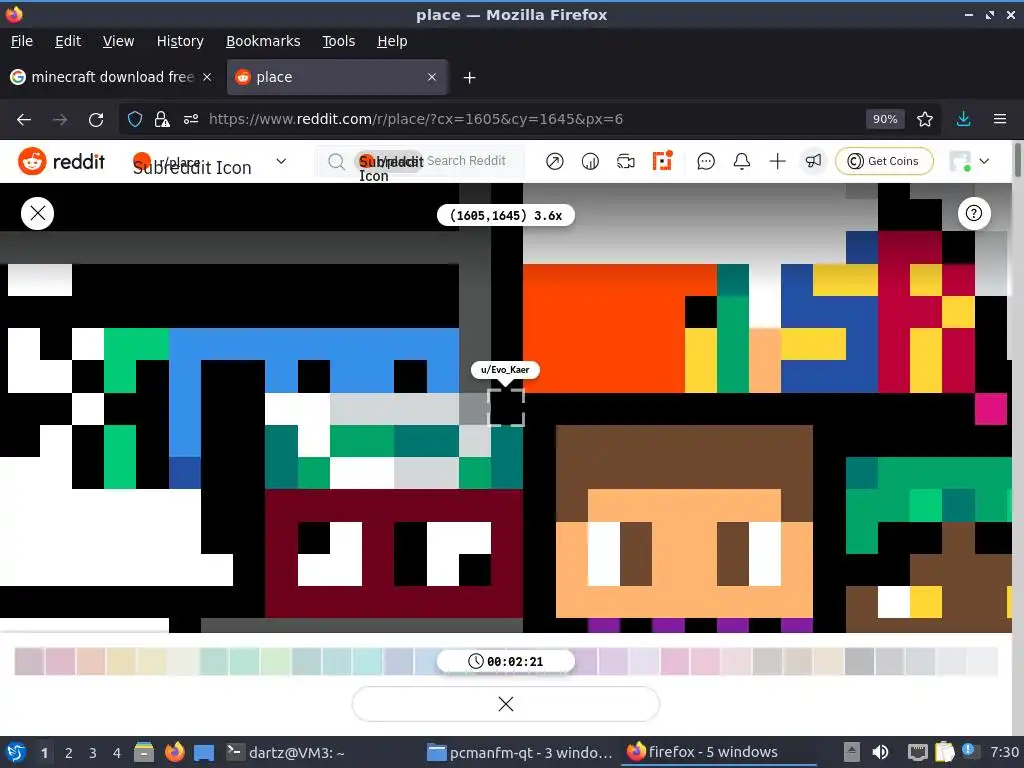Click the 00:02:21 cooldown timer
The height and width of the screenshot is (768, 1024).
505,662
